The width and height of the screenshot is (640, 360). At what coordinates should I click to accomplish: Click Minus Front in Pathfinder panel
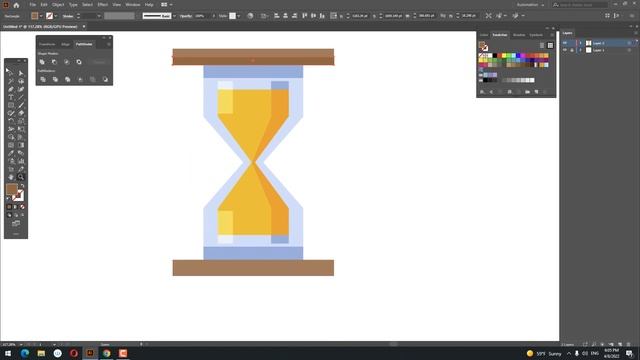pyautogui.click(x=54, y=62)
